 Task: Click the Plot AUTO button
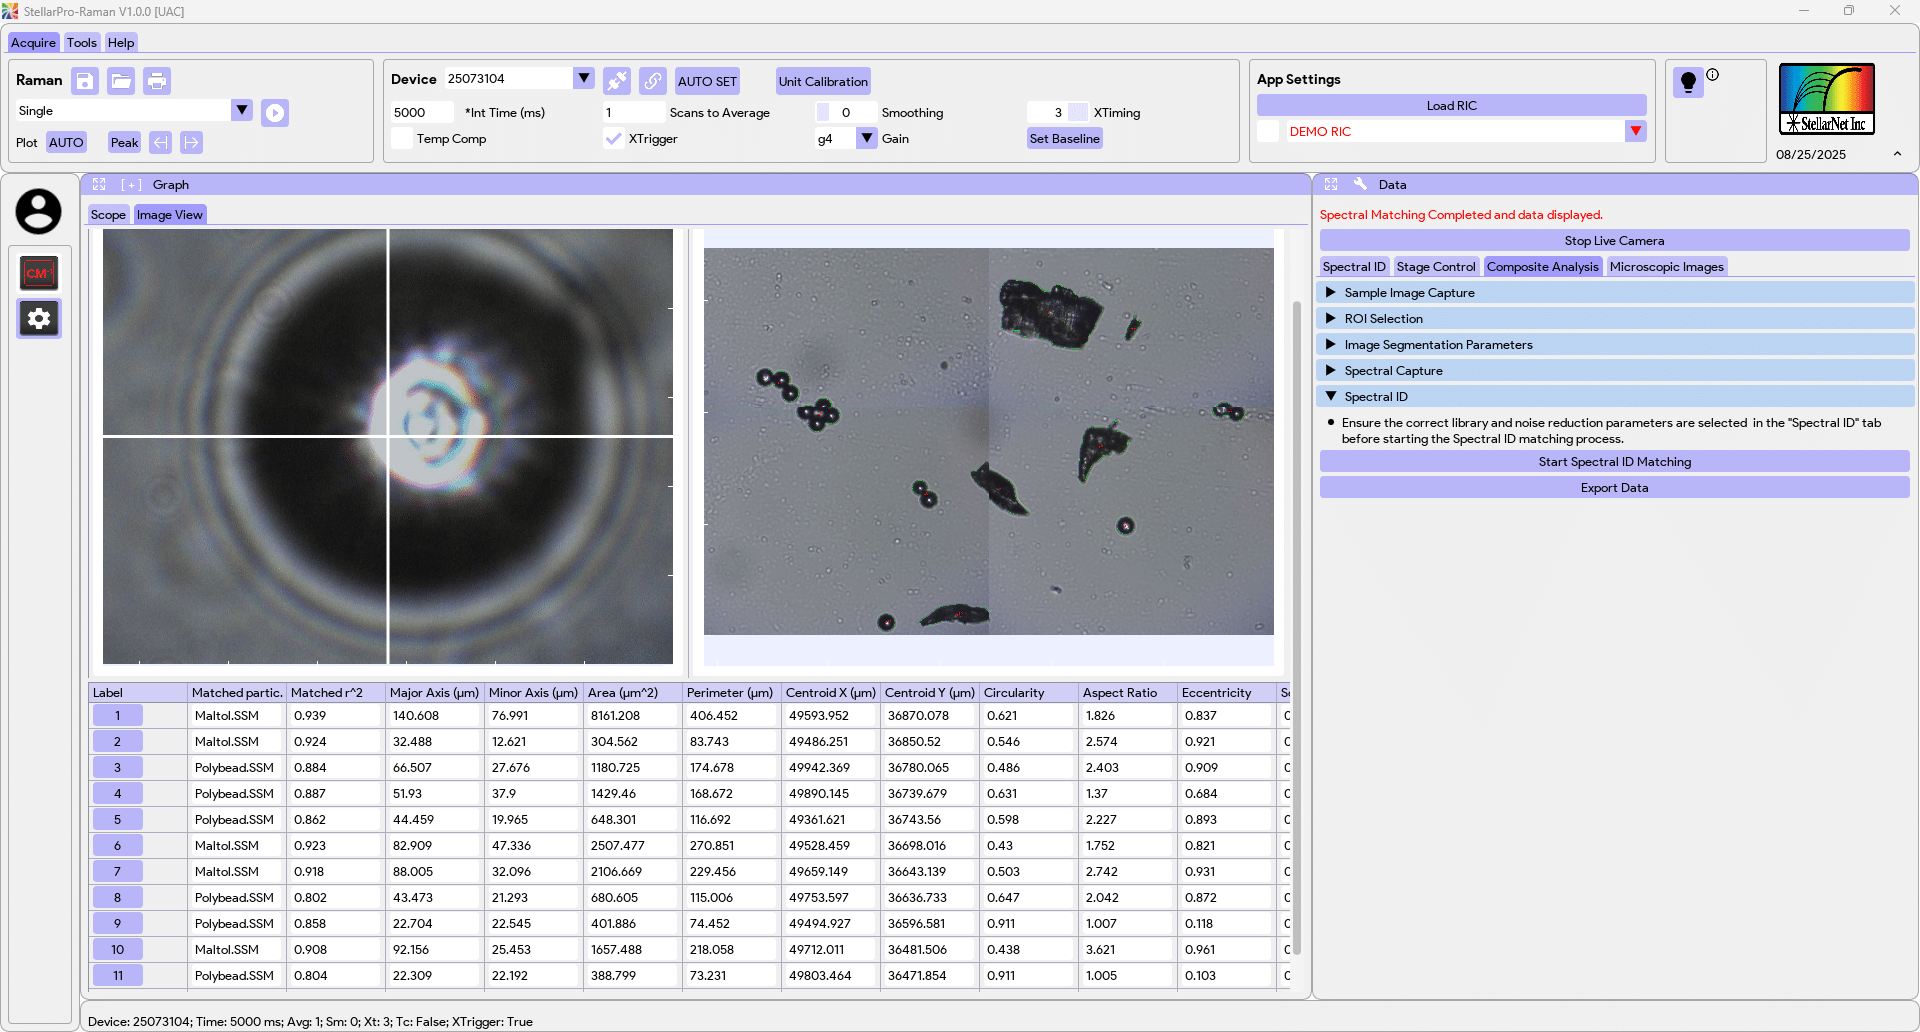66,143
